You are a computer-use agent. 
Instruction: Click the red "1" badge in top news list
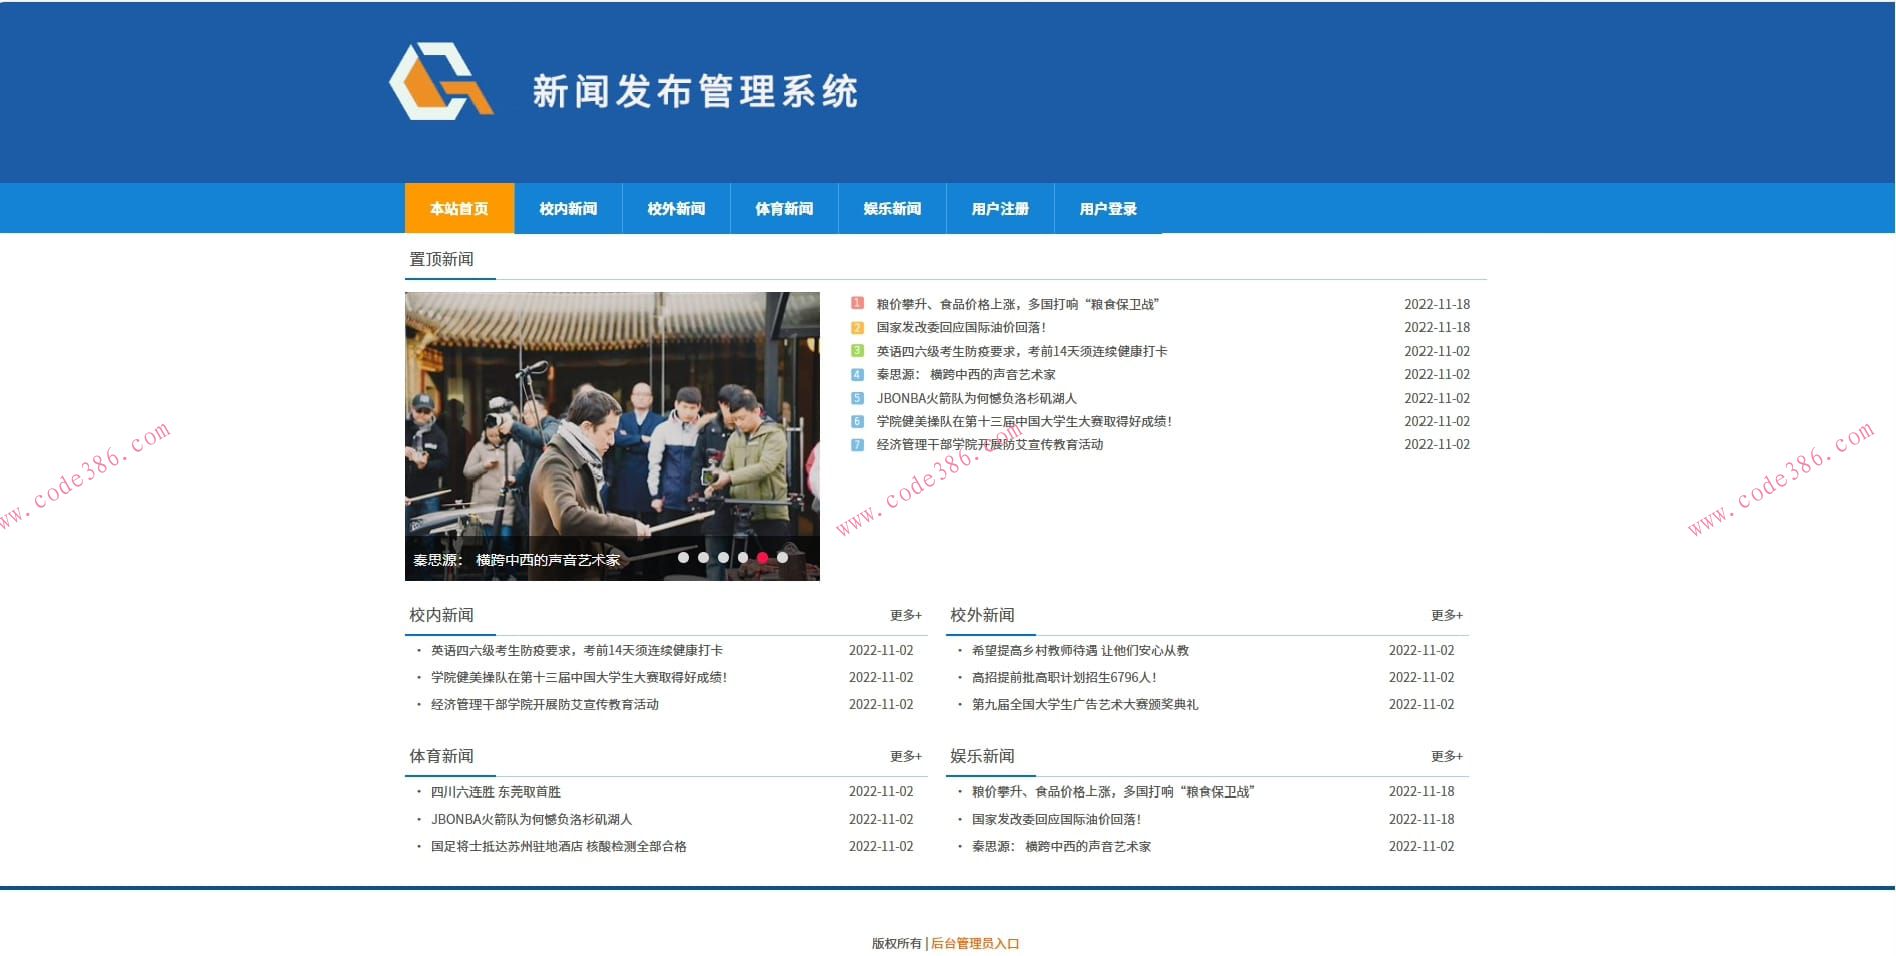[x=857, y=304]
